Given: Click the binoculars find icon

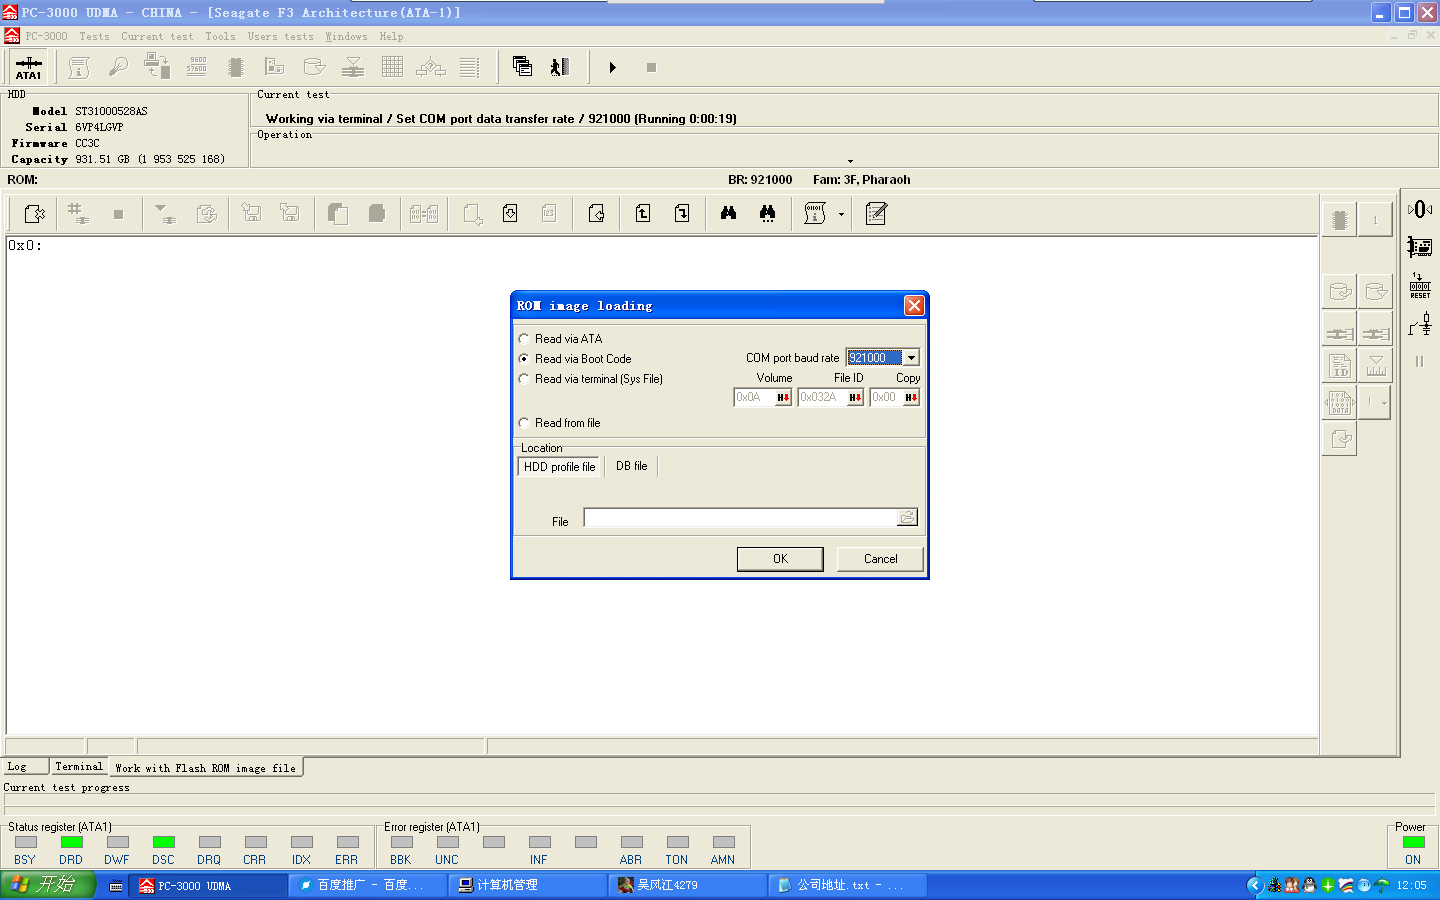Looking at the screenshot, I should (x=728, y=214).
